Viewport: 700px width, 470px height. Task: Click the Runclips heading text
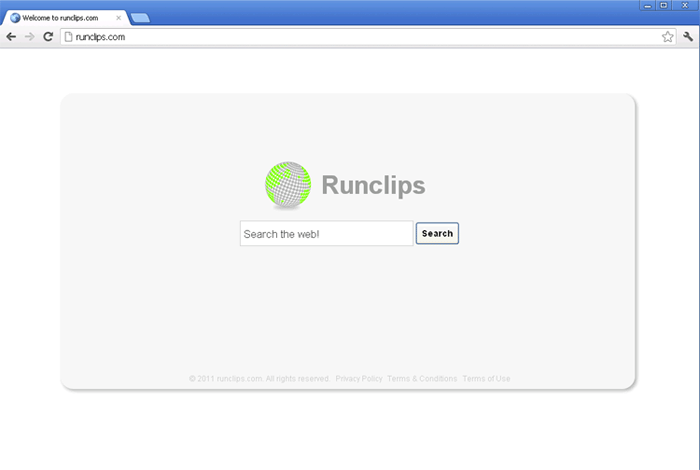point(373,185)
